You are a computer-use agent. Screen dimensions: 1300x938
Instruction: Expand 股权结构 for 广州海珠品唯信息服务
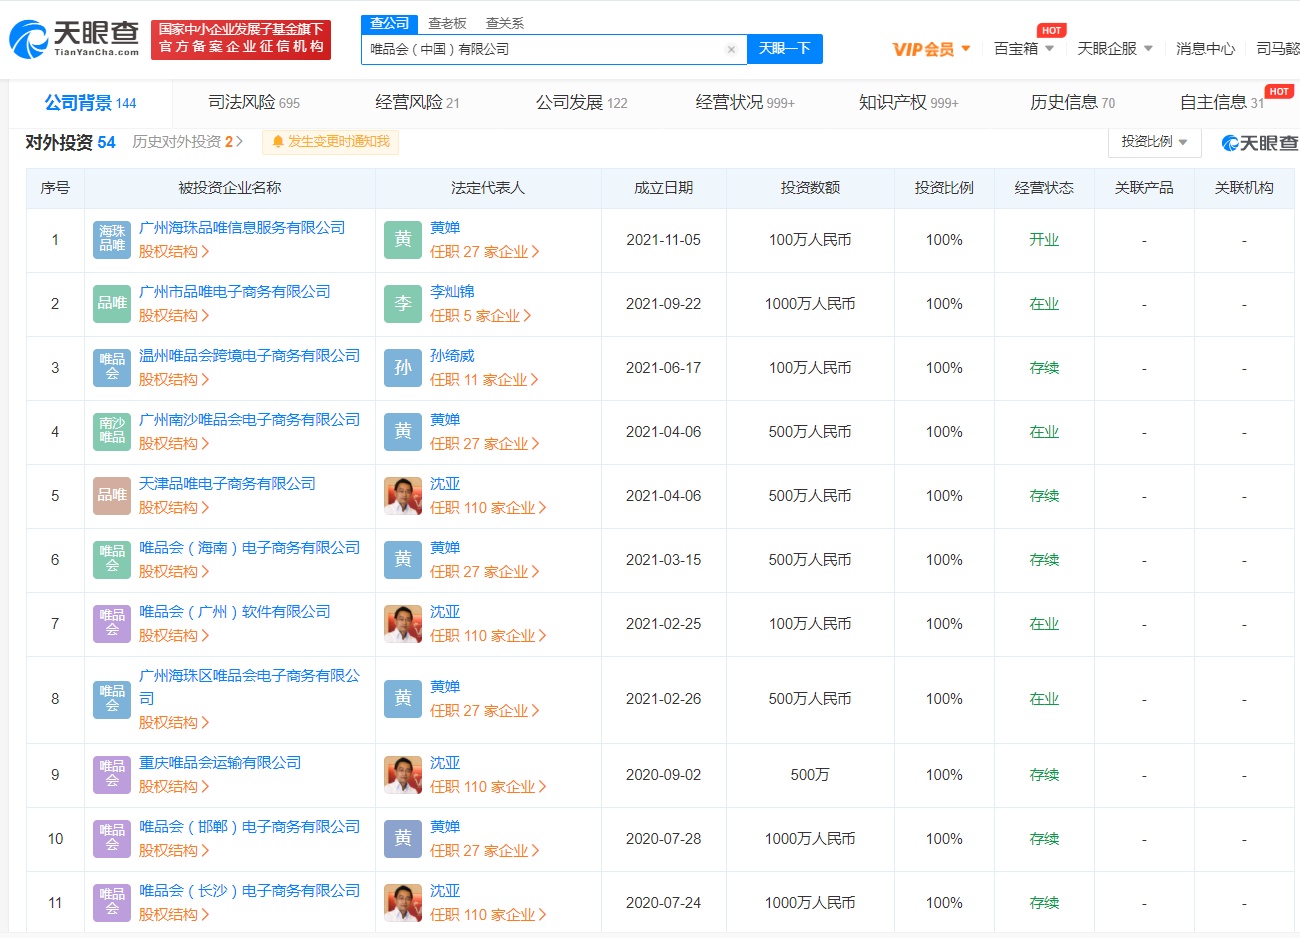click(174, 252)
